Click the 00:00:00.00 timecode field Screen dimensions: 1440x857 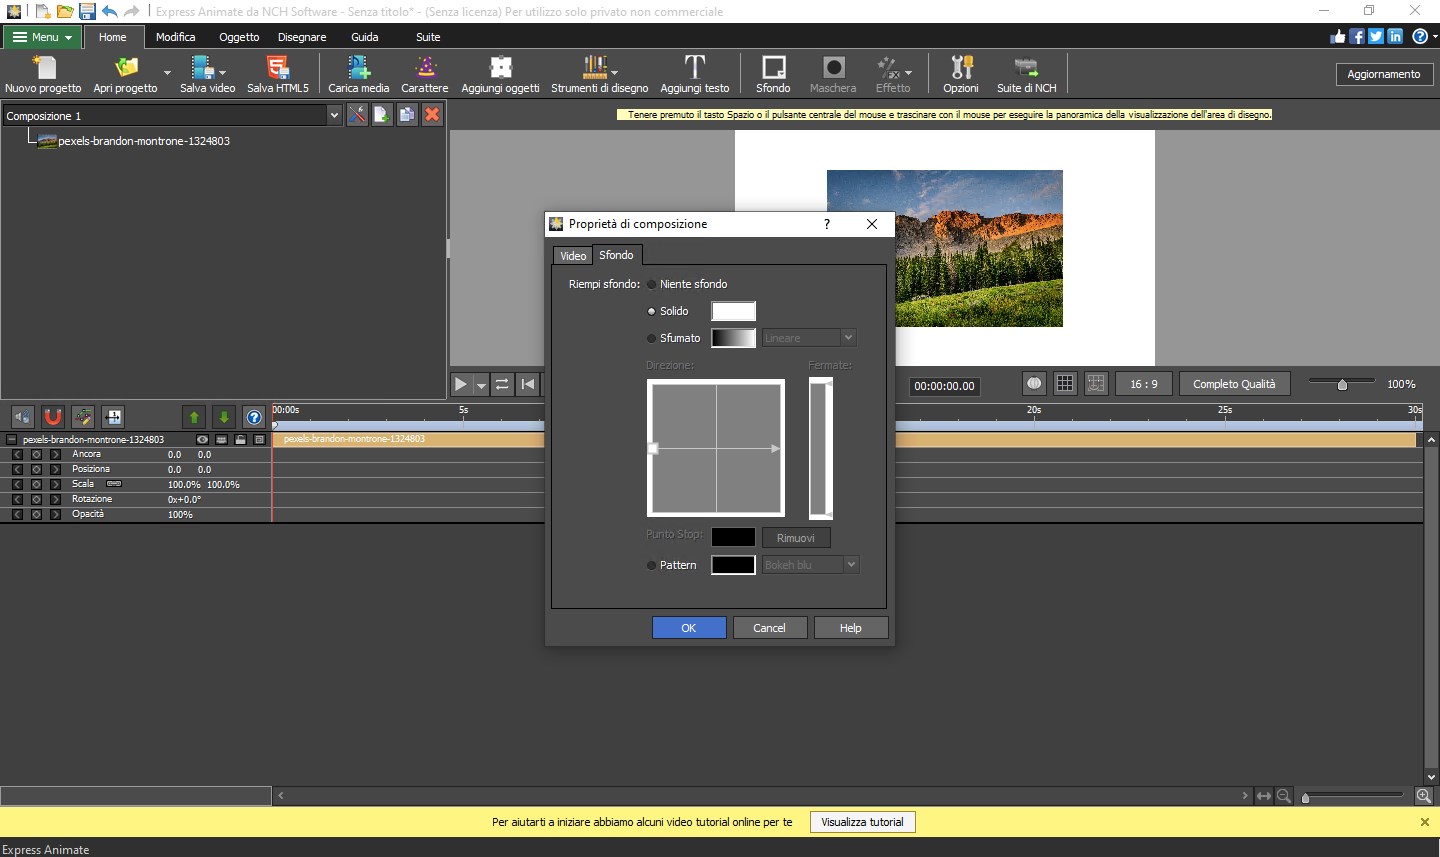point(944,386)
